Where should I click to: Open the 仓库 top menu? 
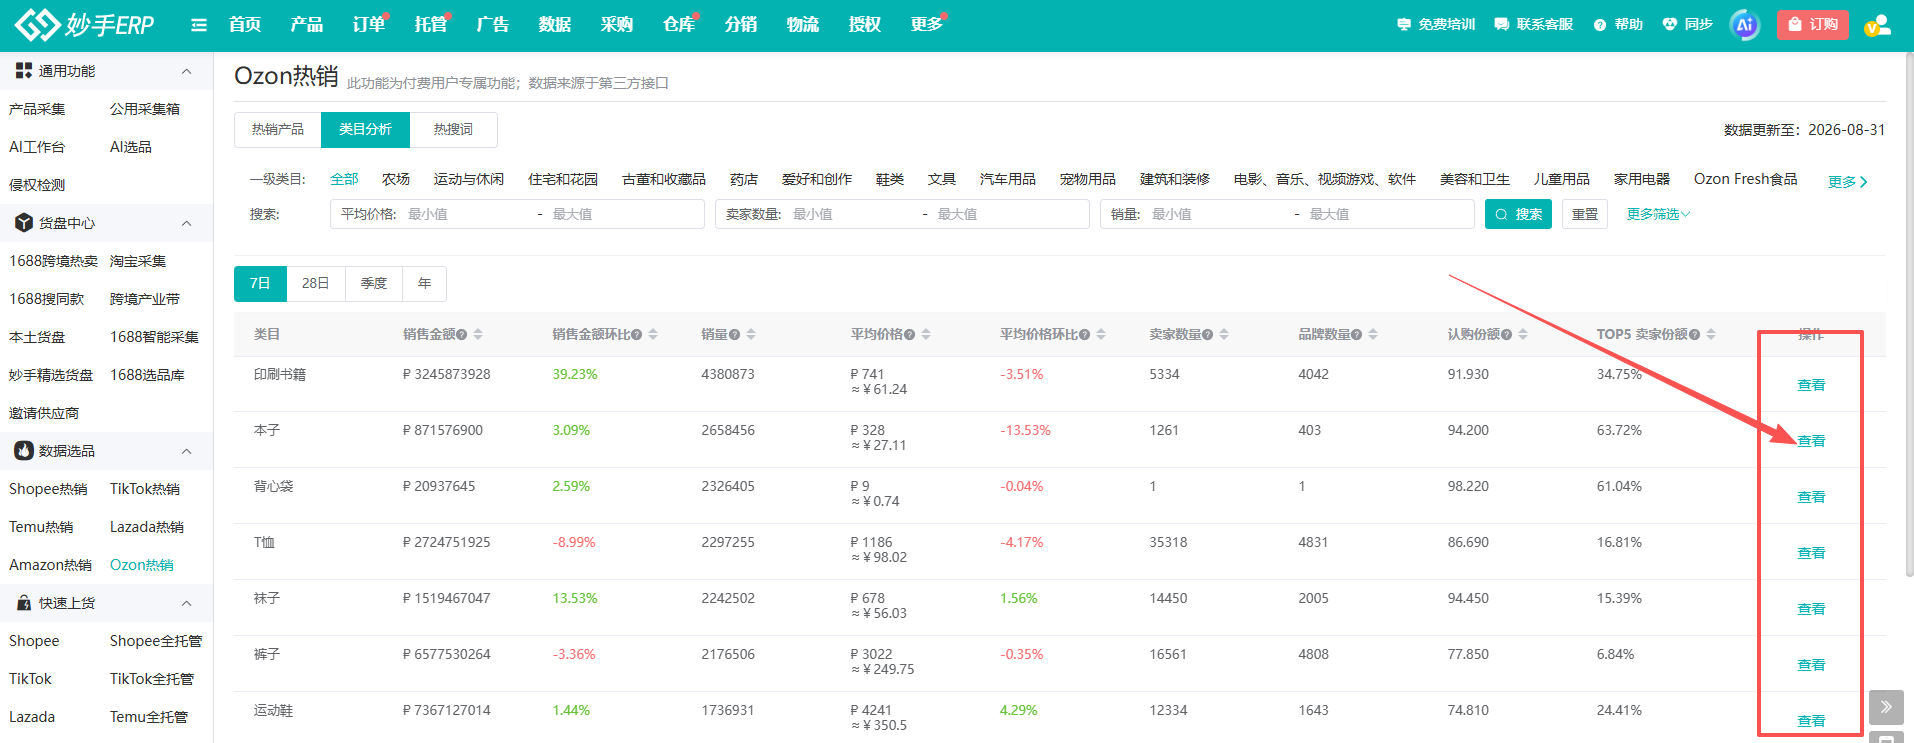coord(679,24)
